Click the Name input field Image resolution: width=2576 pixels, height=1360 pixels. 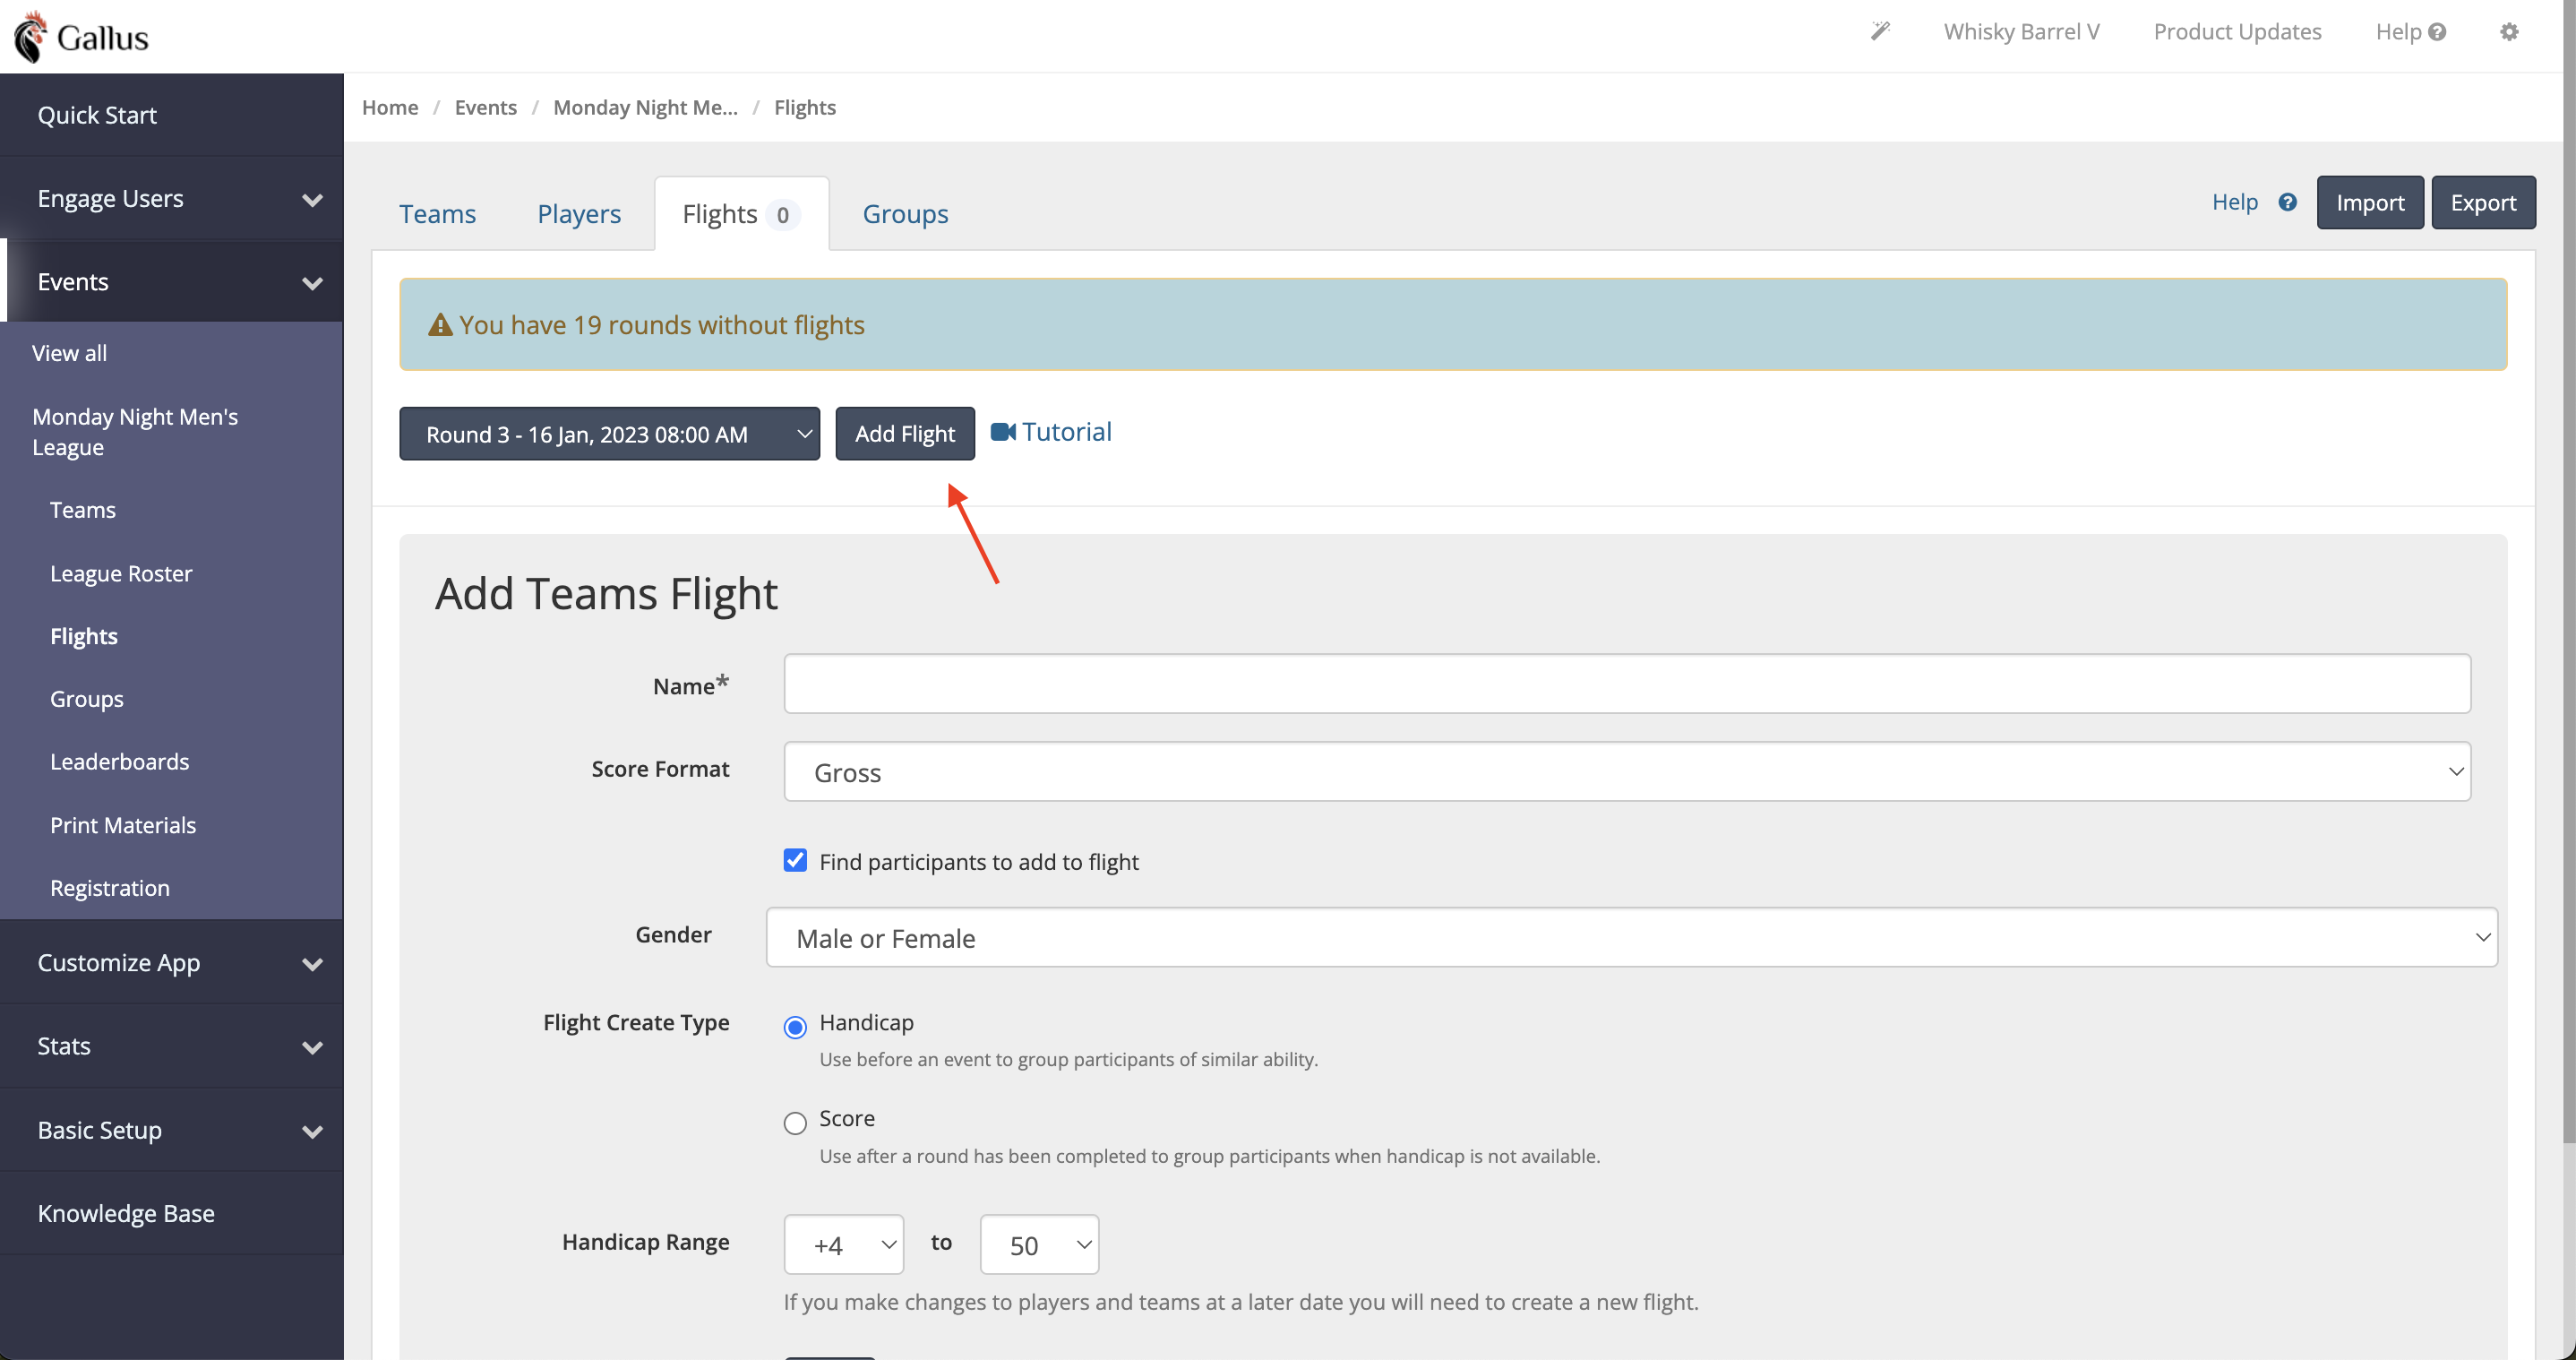[1627, 684]
